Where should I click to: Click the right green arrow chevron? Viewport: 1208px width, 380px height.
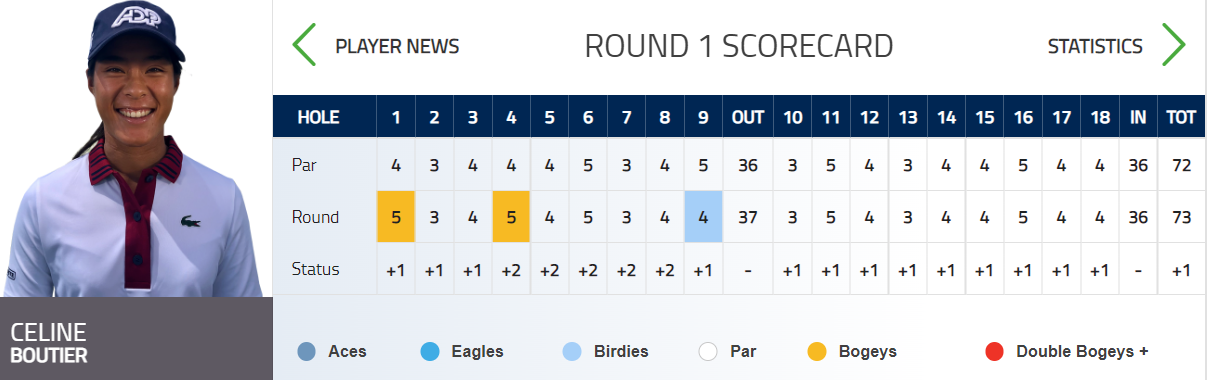click(1173, 45)
